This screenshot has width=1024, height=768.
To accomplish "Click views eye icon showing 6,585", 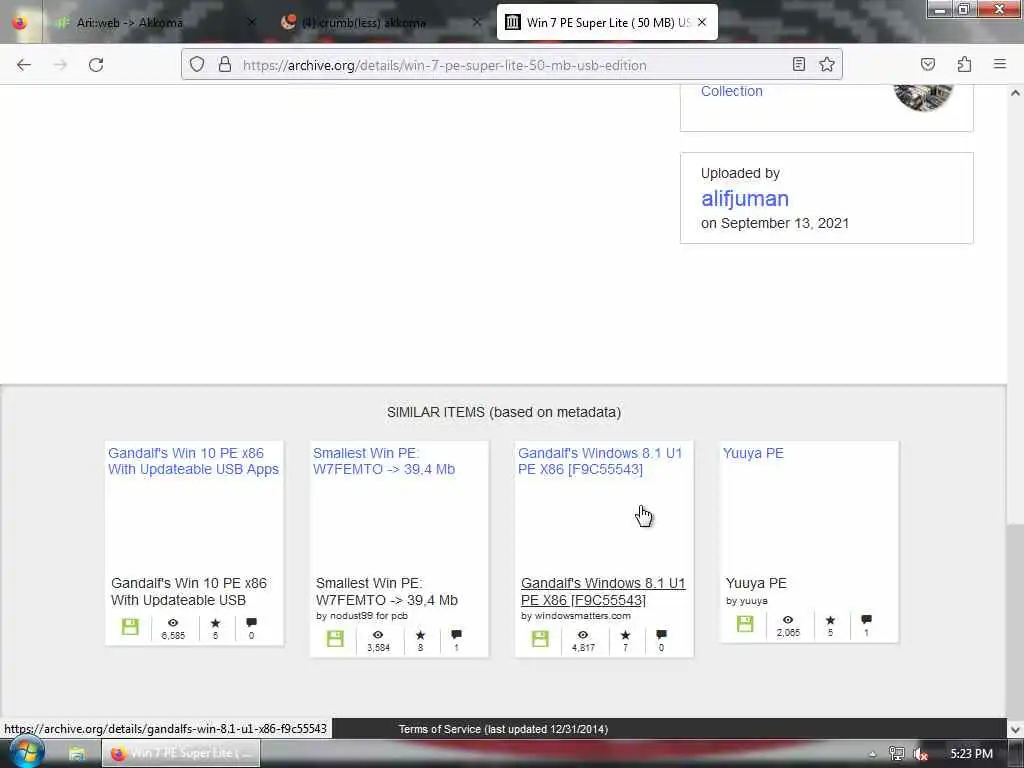I will point(173,623).
